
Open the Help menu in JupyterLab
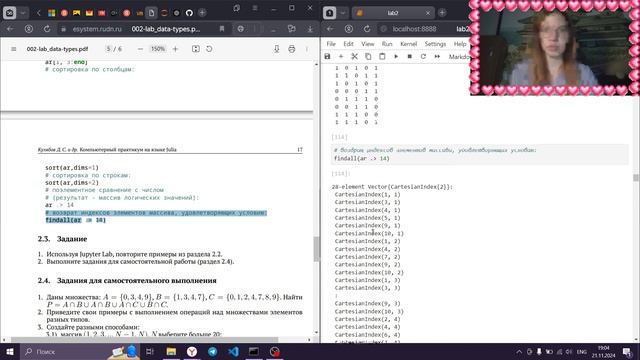[x=460, y=44]
